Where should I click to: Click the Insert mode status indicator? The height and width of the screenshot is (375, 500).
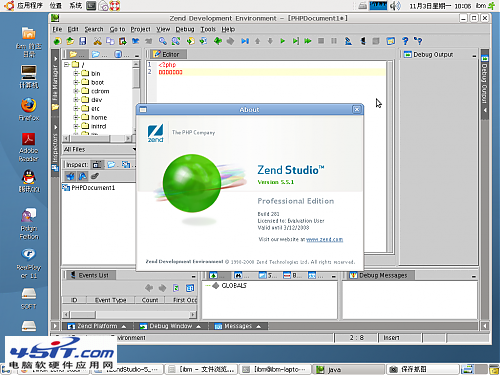coord(400,338)
